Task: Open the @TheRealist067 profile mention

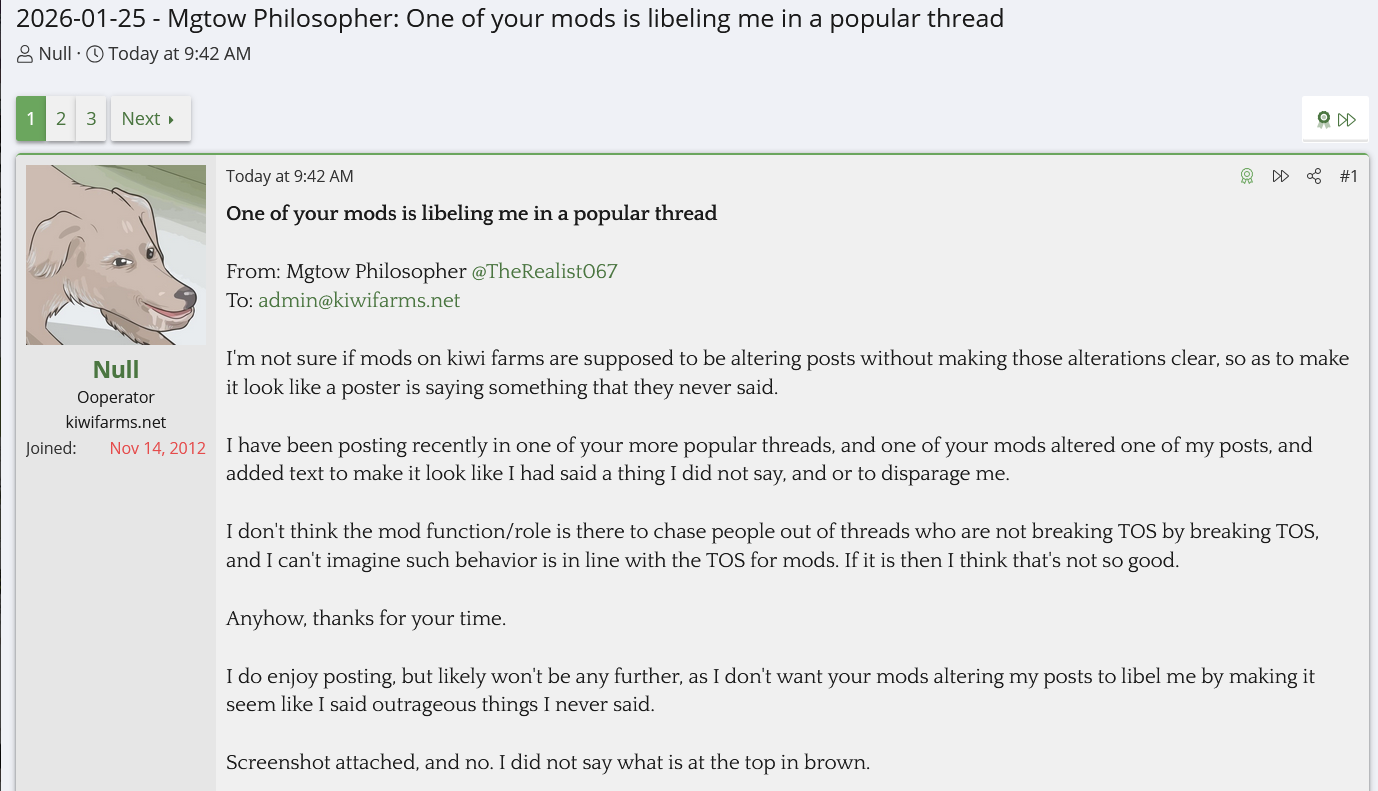Action: pyautogui.click(x=544, y=271)
